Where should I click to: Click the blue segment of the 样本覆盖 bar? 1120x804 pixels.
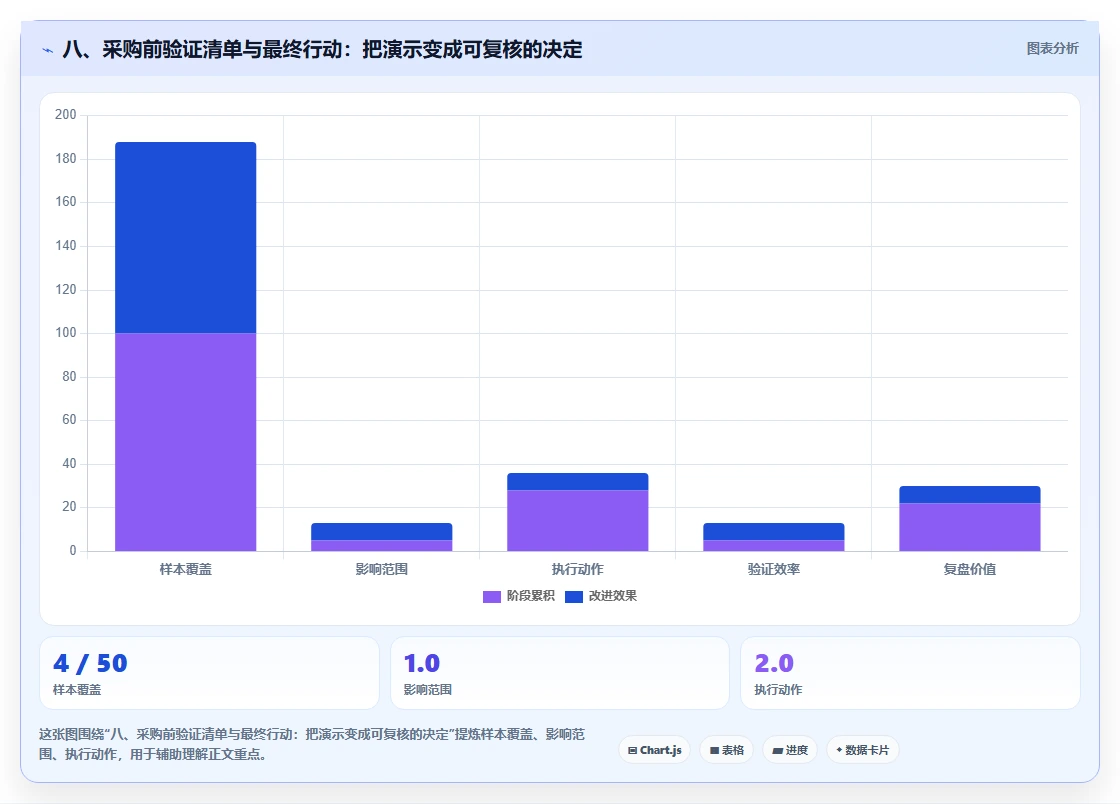186,238
